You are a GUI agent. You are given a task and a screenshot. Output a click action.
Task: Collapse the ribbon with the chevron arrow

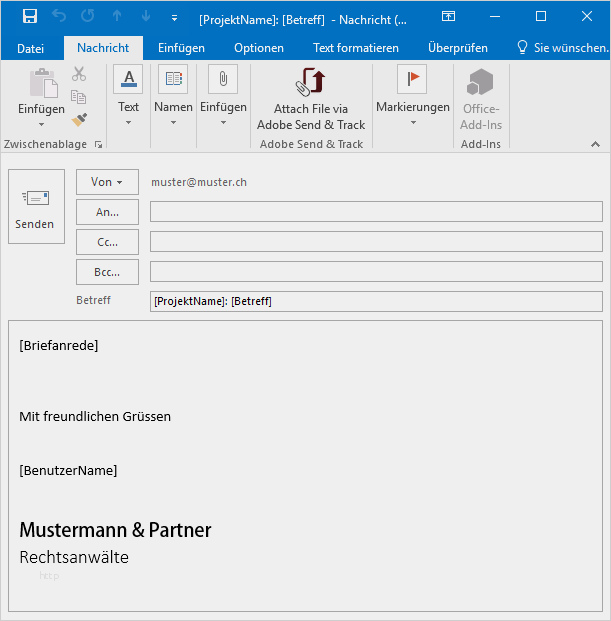[x=595, y=144]
